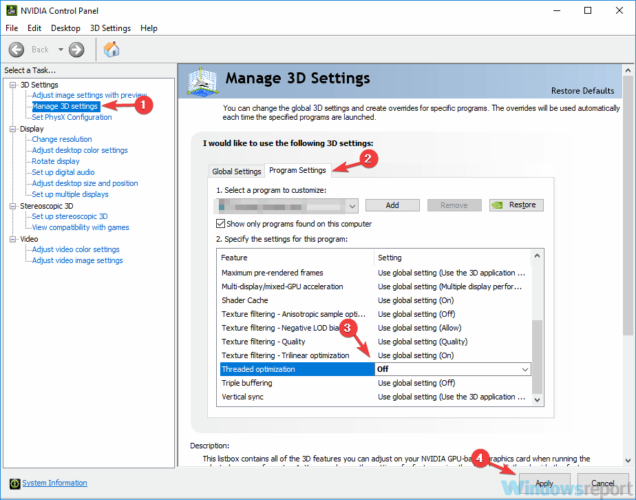The image size is (636, 500).
Task: Select Texture filtering - Negative LOD bias row
Action: [x=375, y=328]
